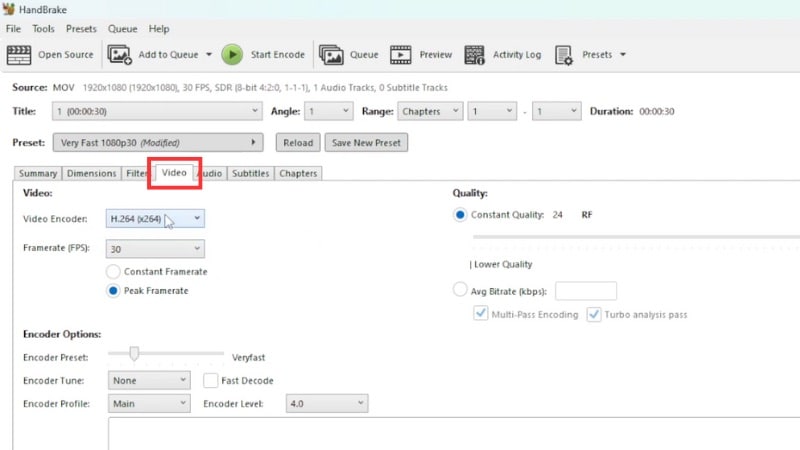Open the Encoder Level dropdown
The height and width of the screenshot is (450, 800).
click(327, 404)
